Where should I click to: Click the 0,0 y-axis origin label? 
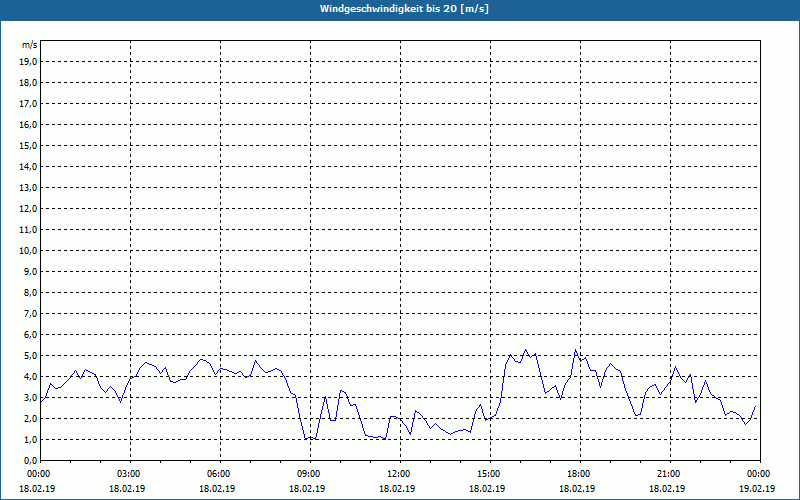pyautogui.click(x=30, y=461)
